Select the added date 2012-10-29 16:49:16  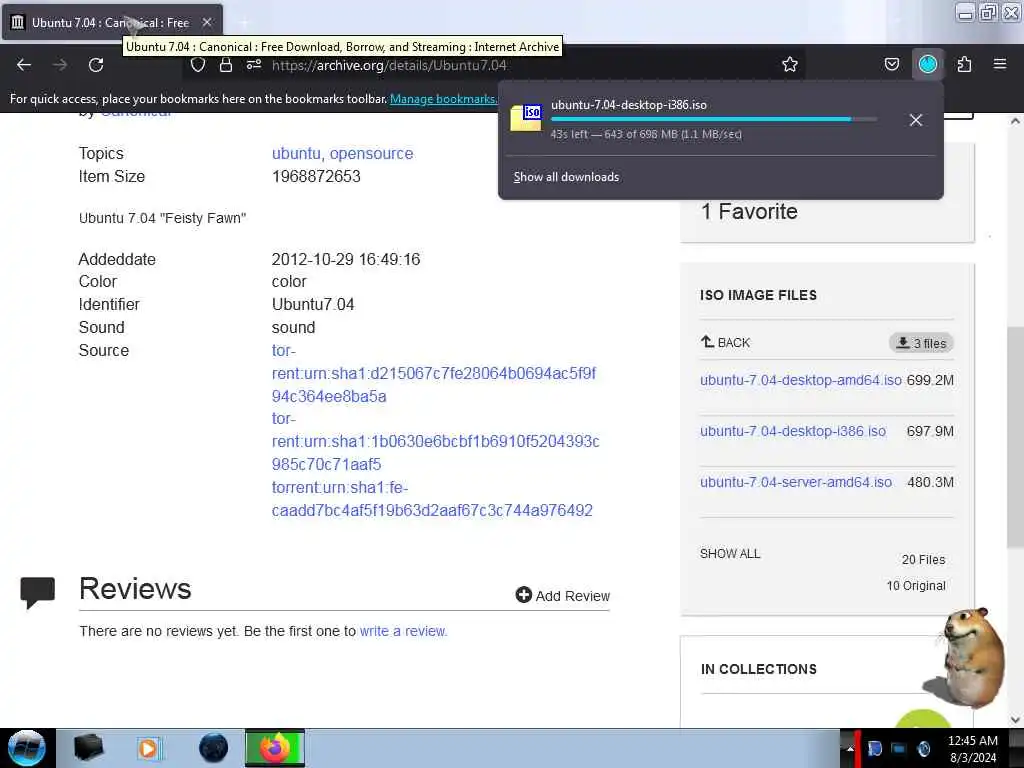click(346, 259)
